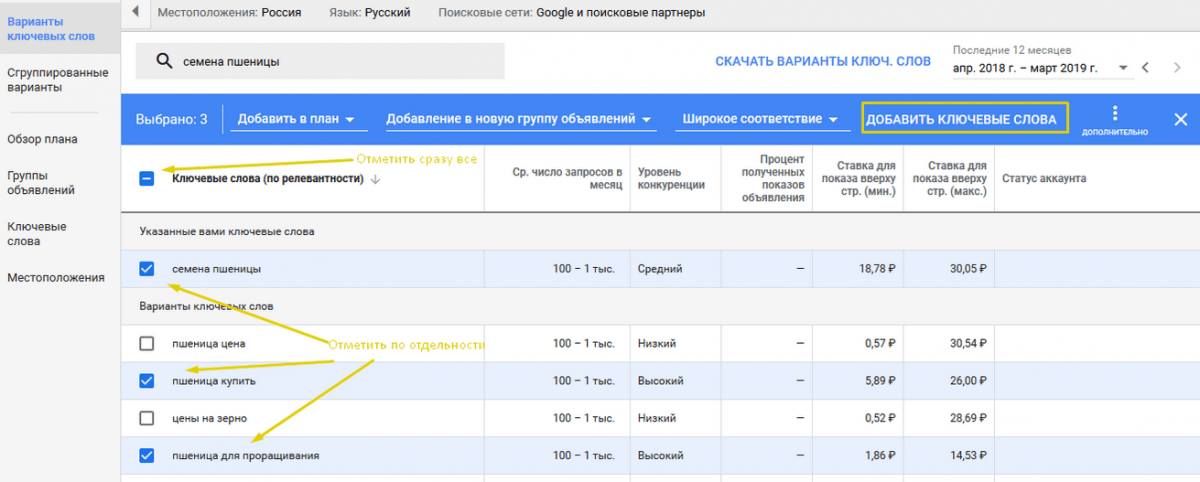
Task: Click 'СКАЧАТЬ ВАРИАНТЫ КЛЮЧ. СЛОВ' link
Action: click(x=822, y=62)
